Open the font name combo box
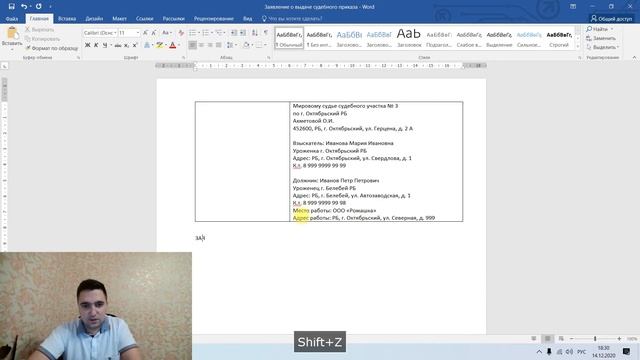This screenshot has width=640, height=360. tap(100, 33)
